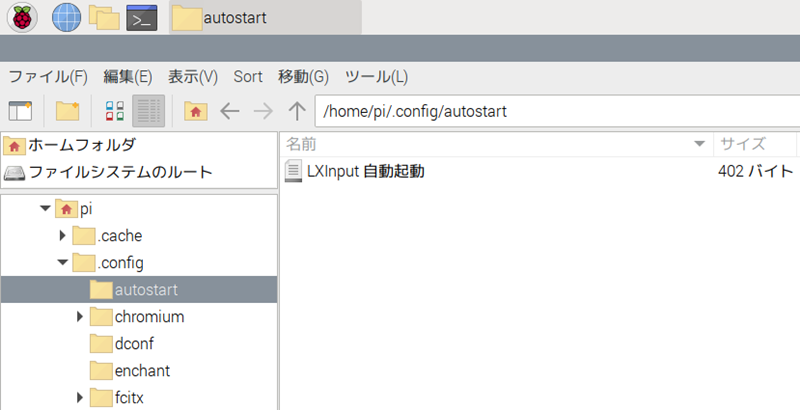Click the LXInput 自動起動 file icon
Screen dimensions: 800x410
(x=293, y=171)
